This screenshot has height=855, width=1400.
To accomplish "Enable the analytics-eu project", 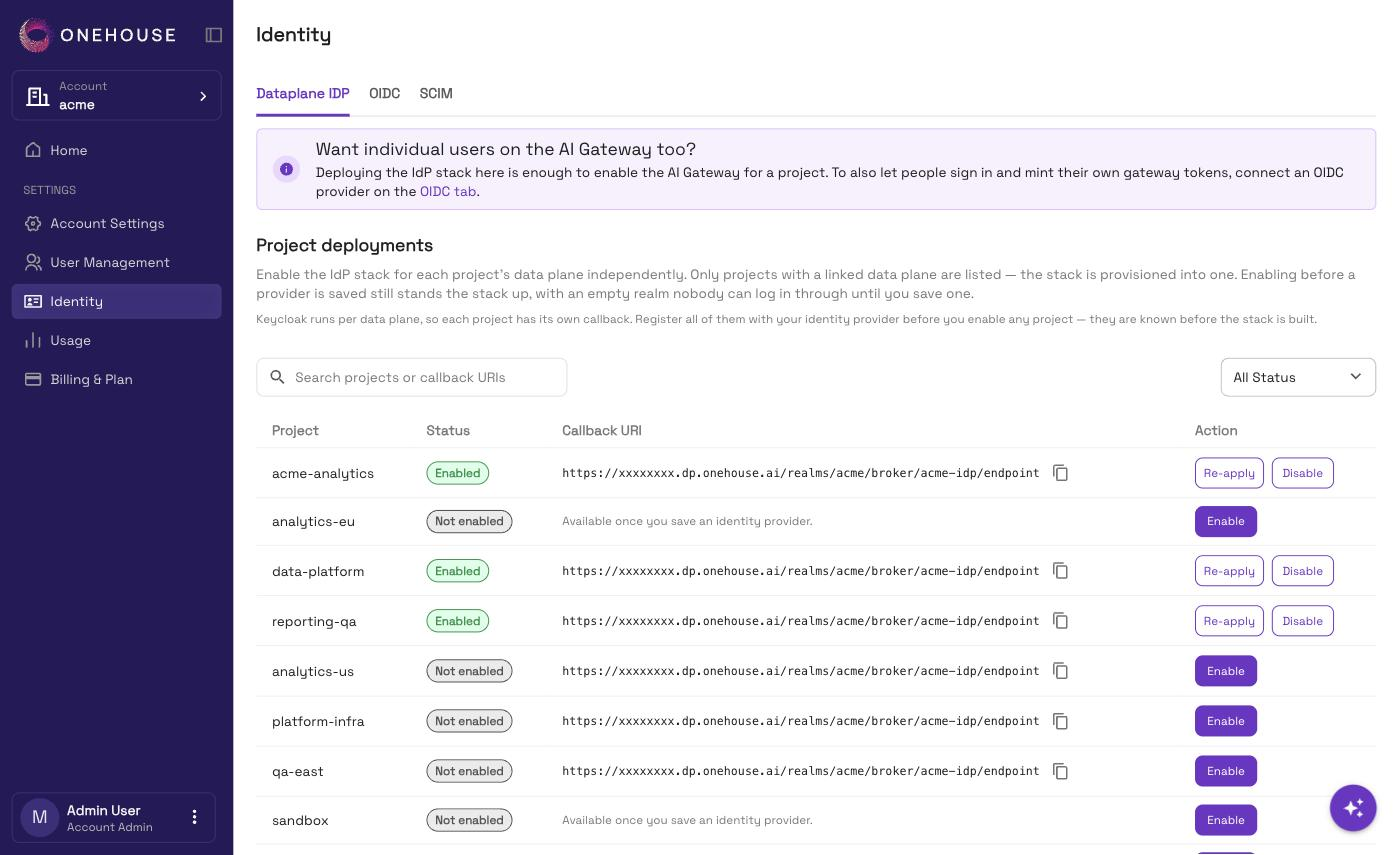I will pyautogui.click(x=1226, y=521).
